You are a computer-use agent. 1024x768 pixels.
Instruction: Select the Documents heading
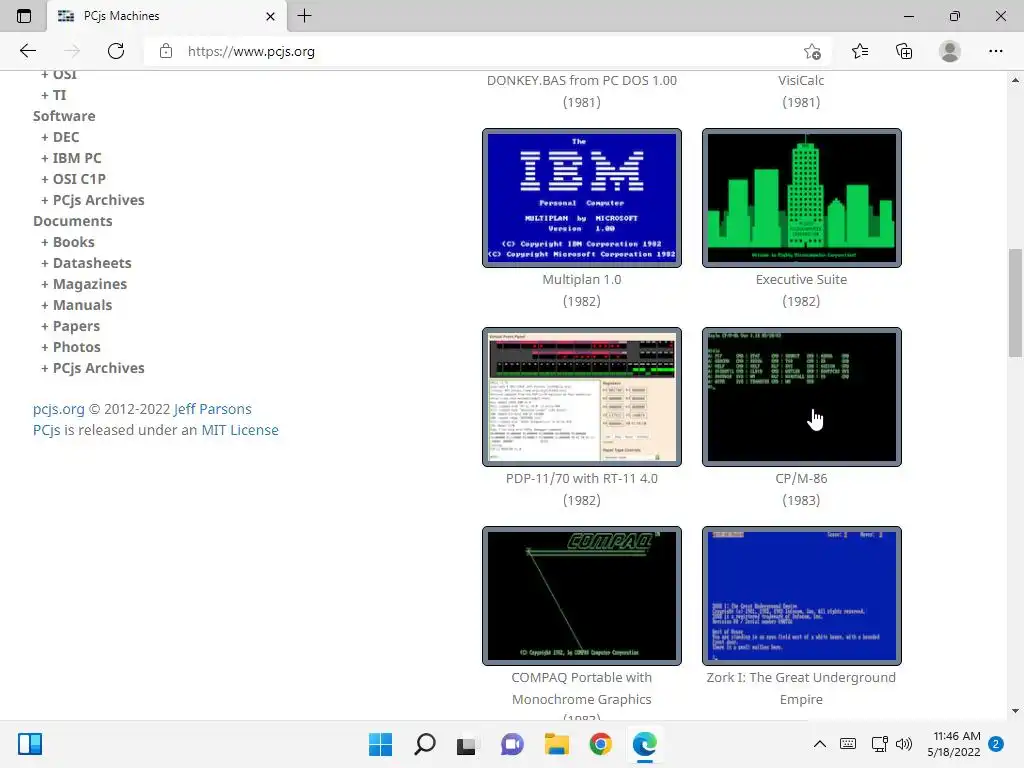[72, 221]
